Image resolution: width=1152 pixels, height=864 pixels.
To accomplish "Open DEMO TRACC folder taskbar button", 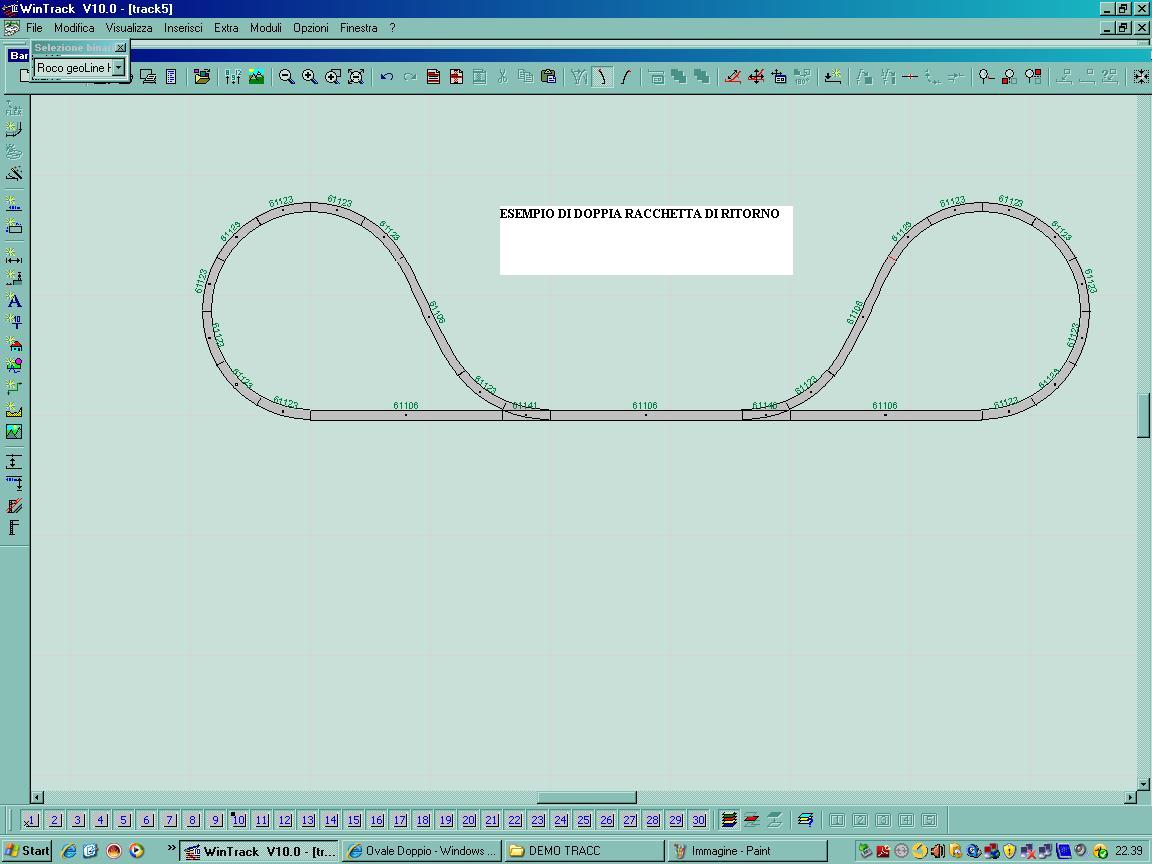I will (584, 851).
